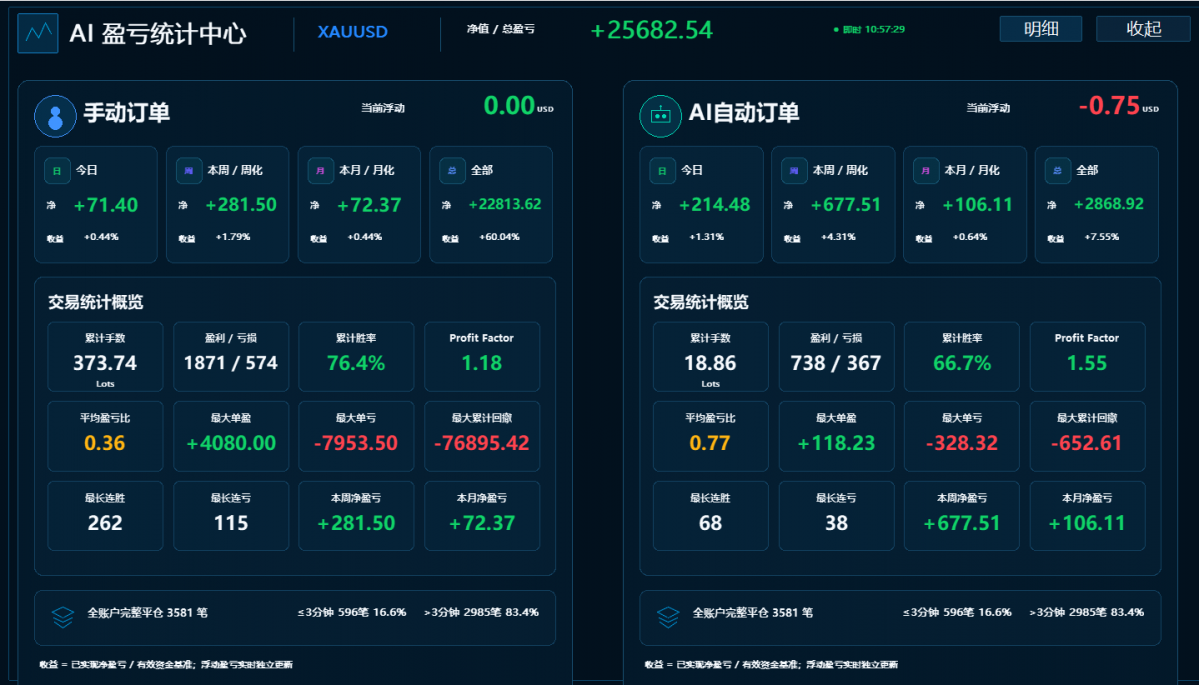Click the all-time net +2868.92 in AI自动订单
The height and width of the screenshot is (685, 1199).
pos(1109,204)
